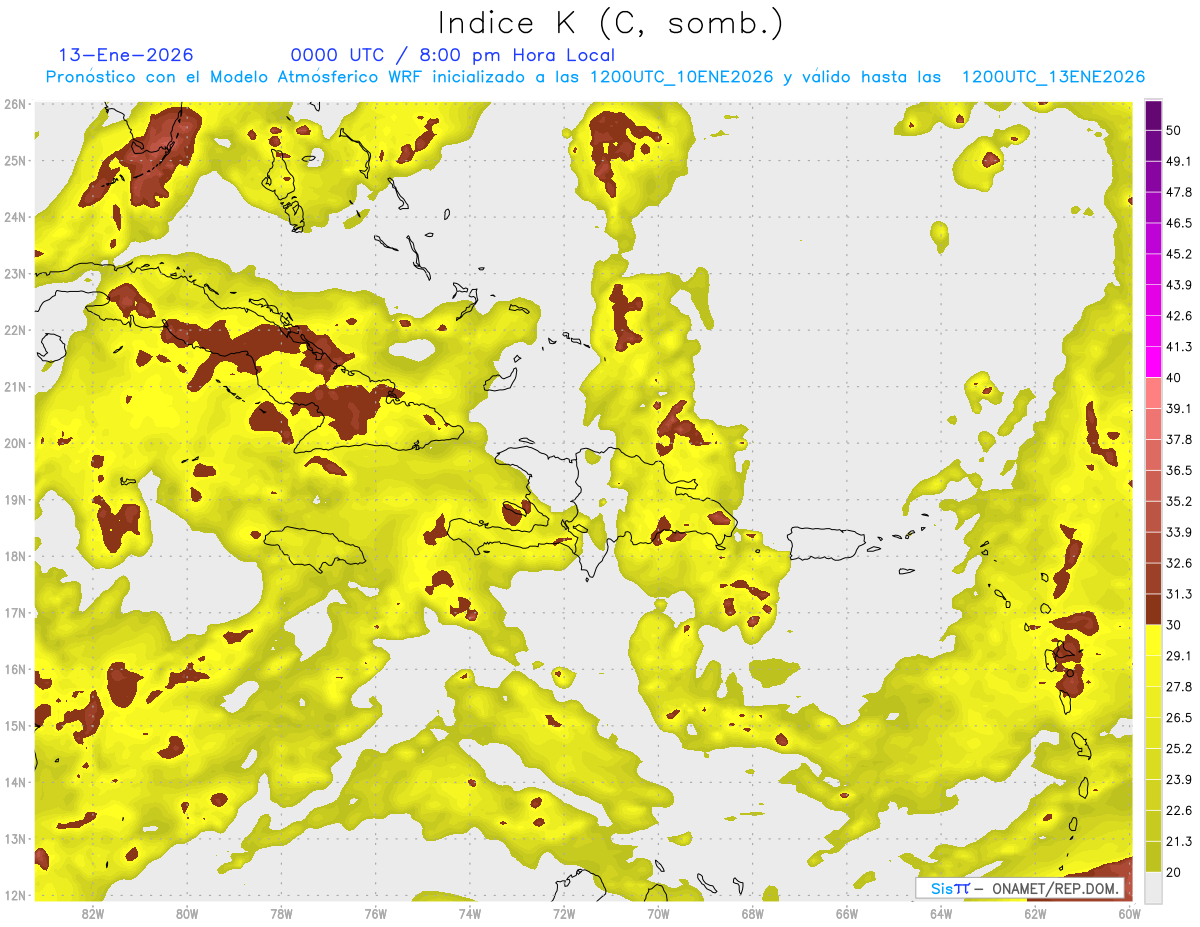This screenshot has width=1200, height=927.
Task: Click '1200UTC_10ENE2026' initialization time text
Action: point(682,77)
